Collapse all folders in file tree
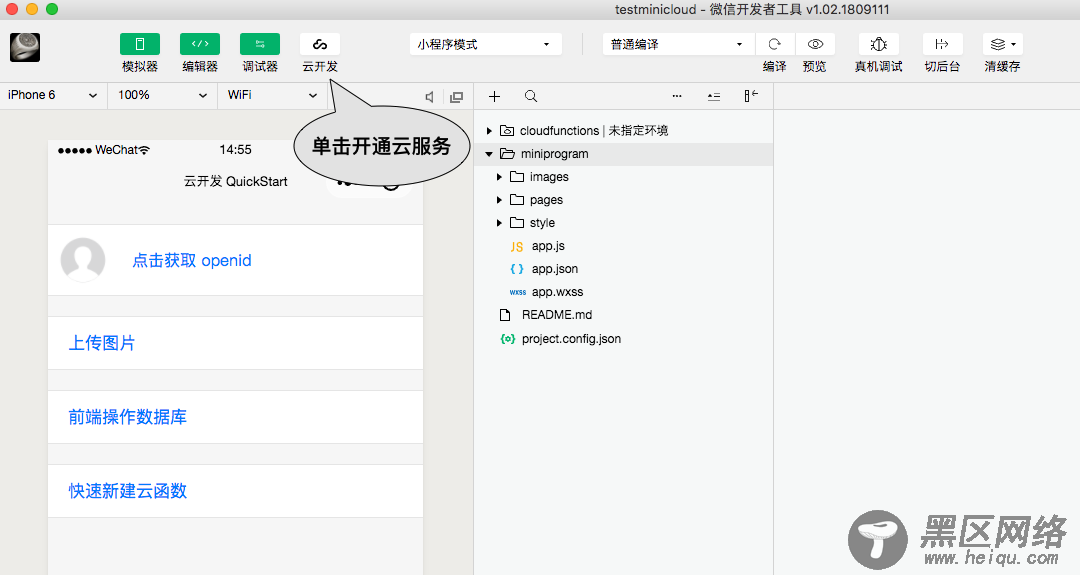The width and height of the screenshot is (1080, 575). [714, 96]
